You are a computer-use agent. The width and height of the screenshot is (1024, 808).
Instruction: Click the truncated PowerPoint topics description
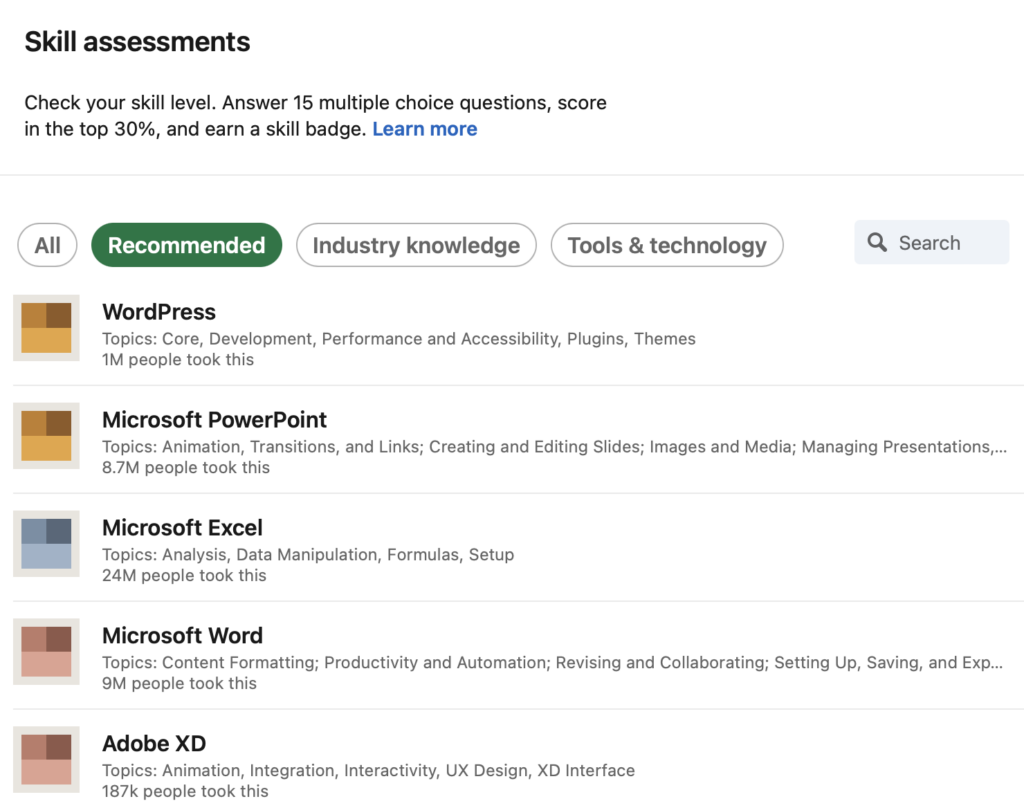point(554,447)
